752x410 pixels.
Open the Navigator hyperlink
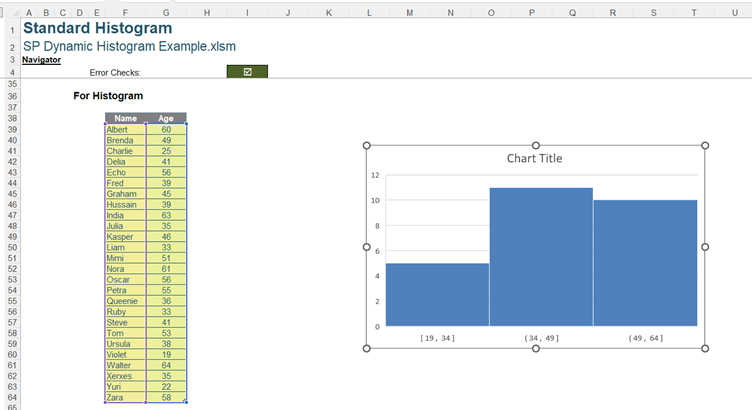click(x=41, y=60)
